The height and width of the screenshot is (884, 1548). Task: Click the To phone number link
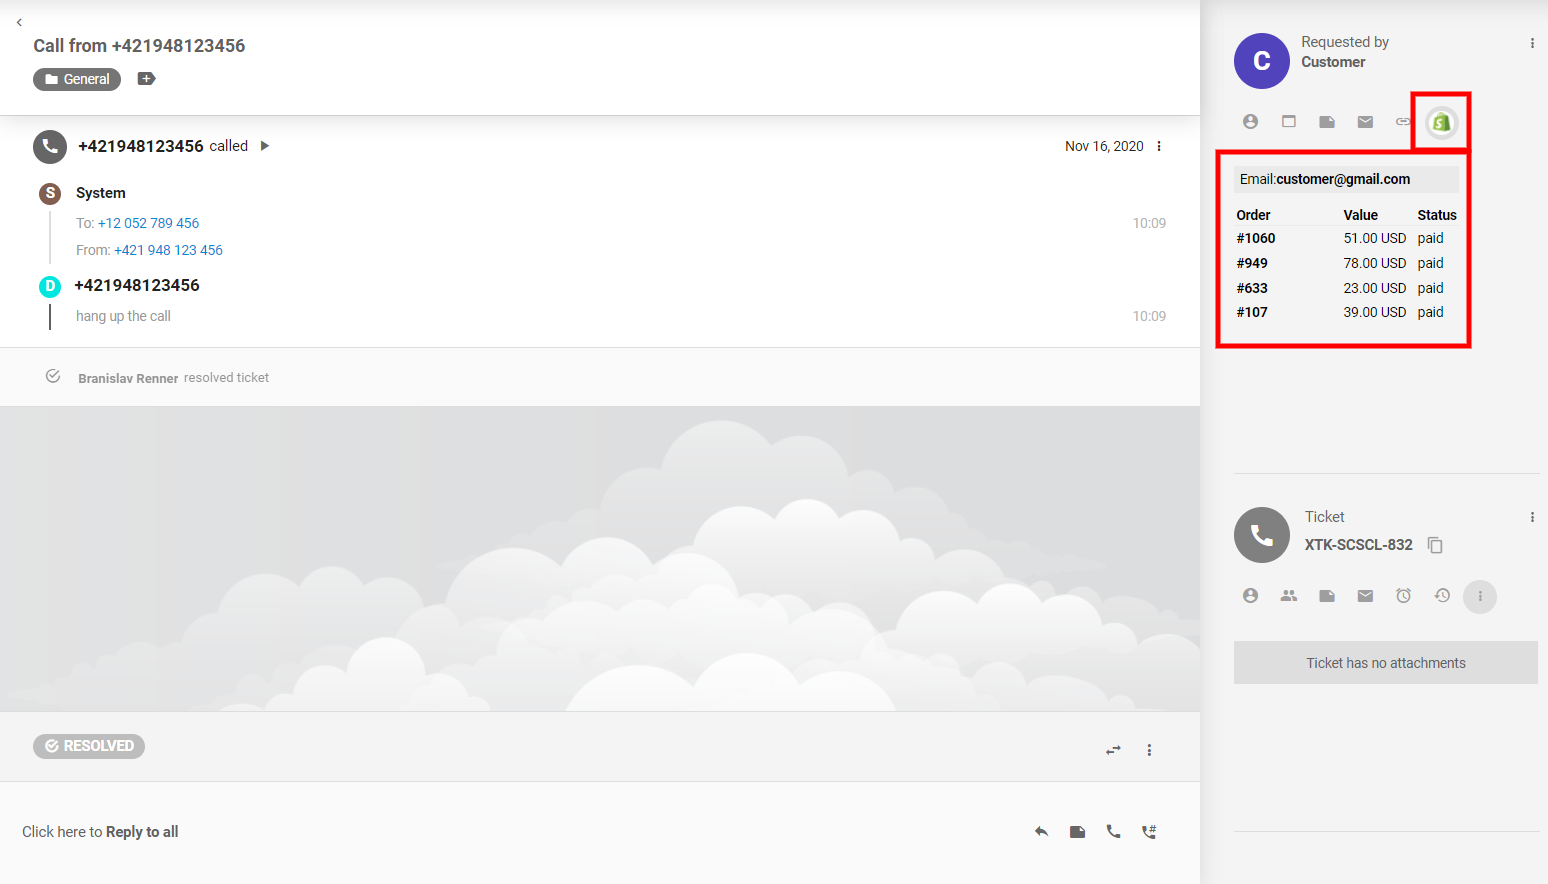(x=148, y=223)
